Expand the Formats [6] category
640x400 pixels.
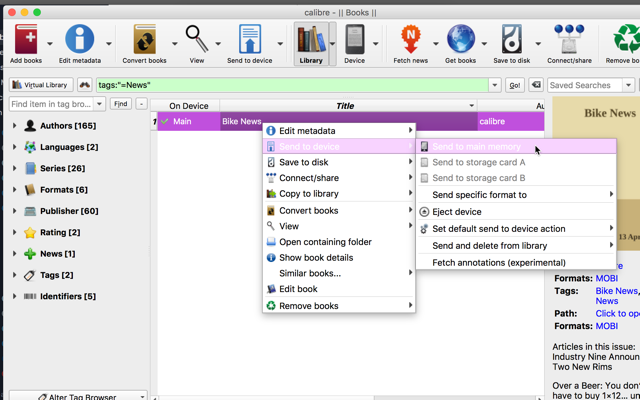click(15, 190)
